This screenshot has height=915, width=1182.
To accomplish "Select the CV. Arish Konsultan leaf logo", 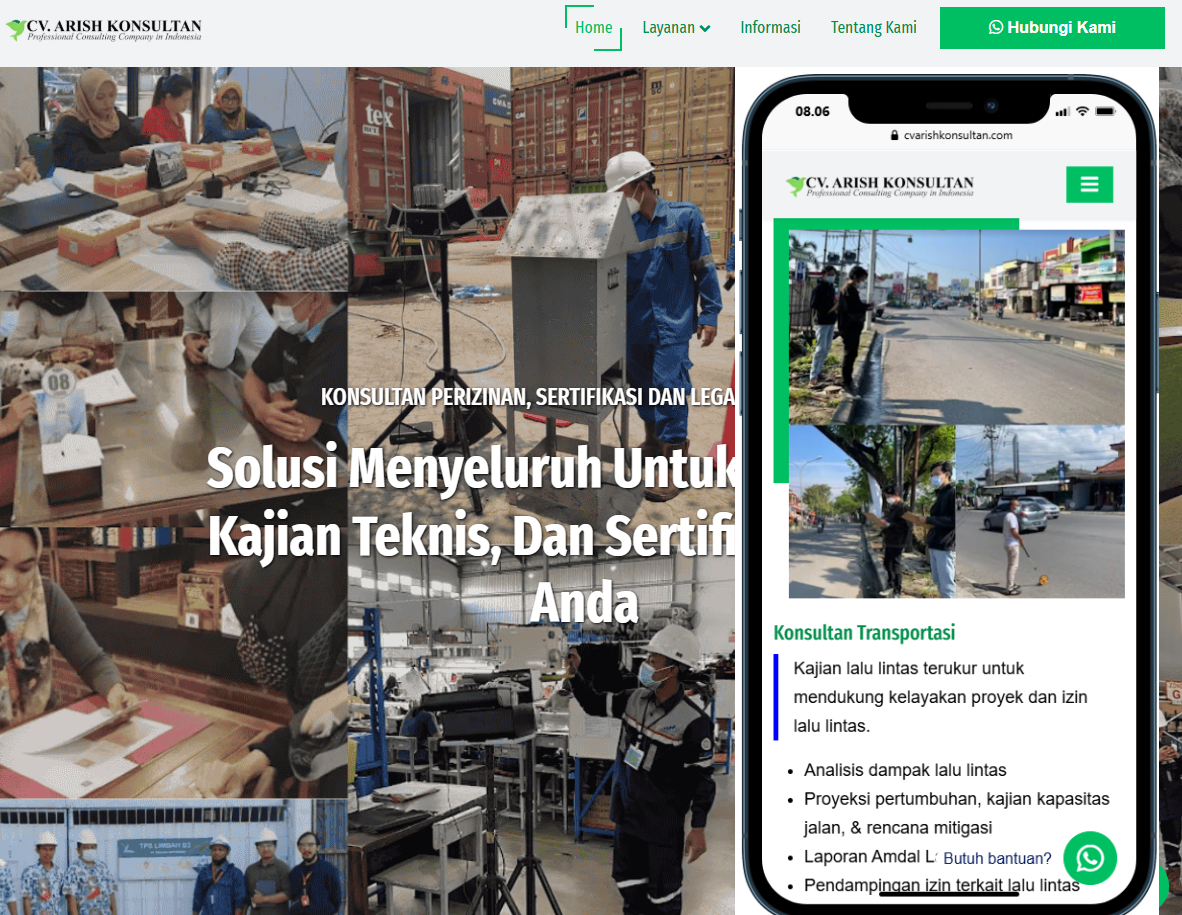I will point(18,28).
